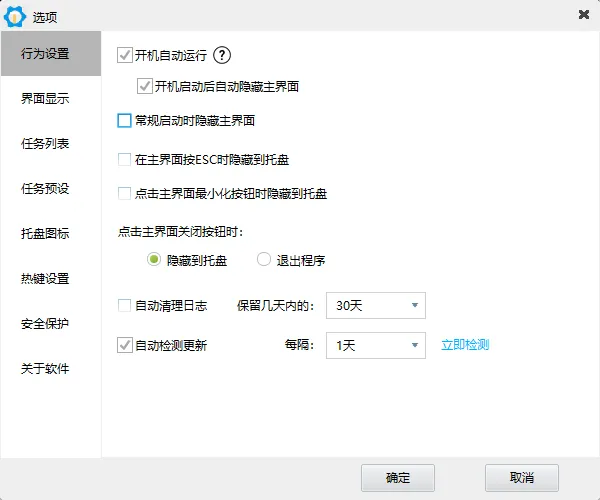Enable 点击主界面最小化按钮时隐藏到托盘 checkbox
Screen dimensions: 600x500
point(124,193)
